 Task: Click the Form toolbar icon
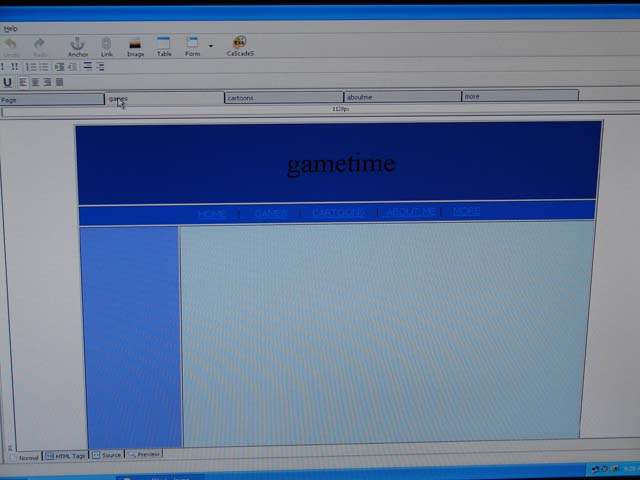[x=193, y=45]
